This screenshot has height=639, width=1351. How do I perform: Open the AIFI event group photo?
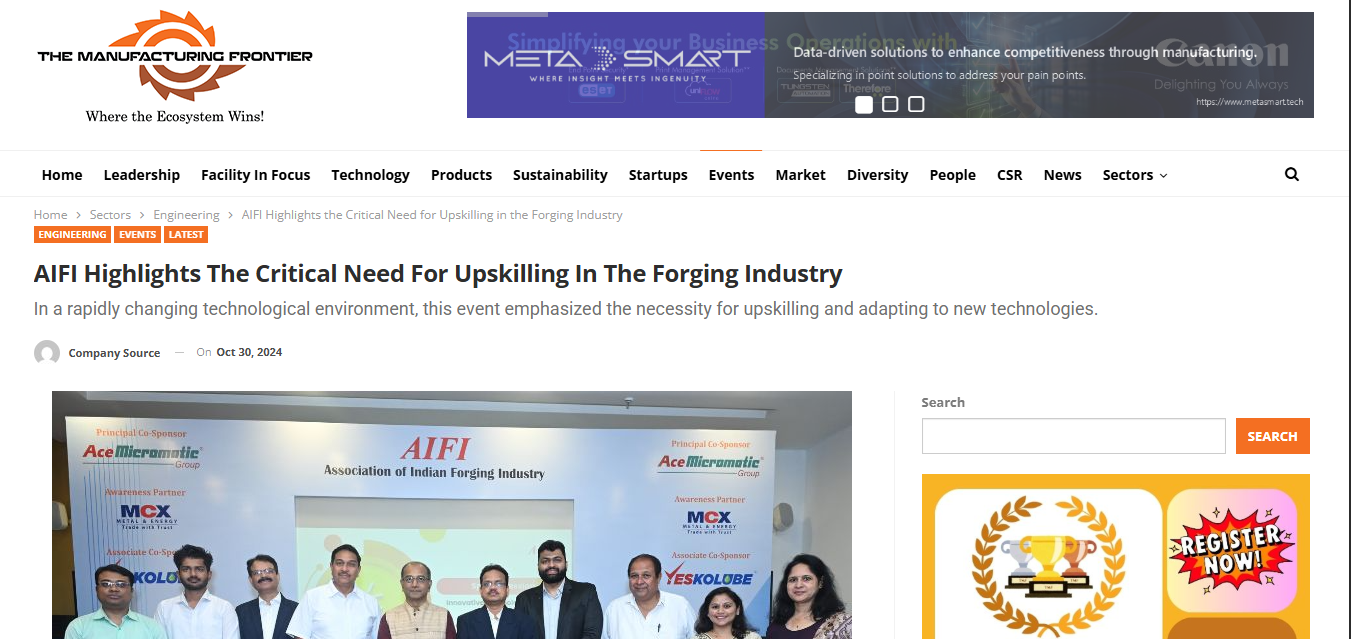point(452,515)
